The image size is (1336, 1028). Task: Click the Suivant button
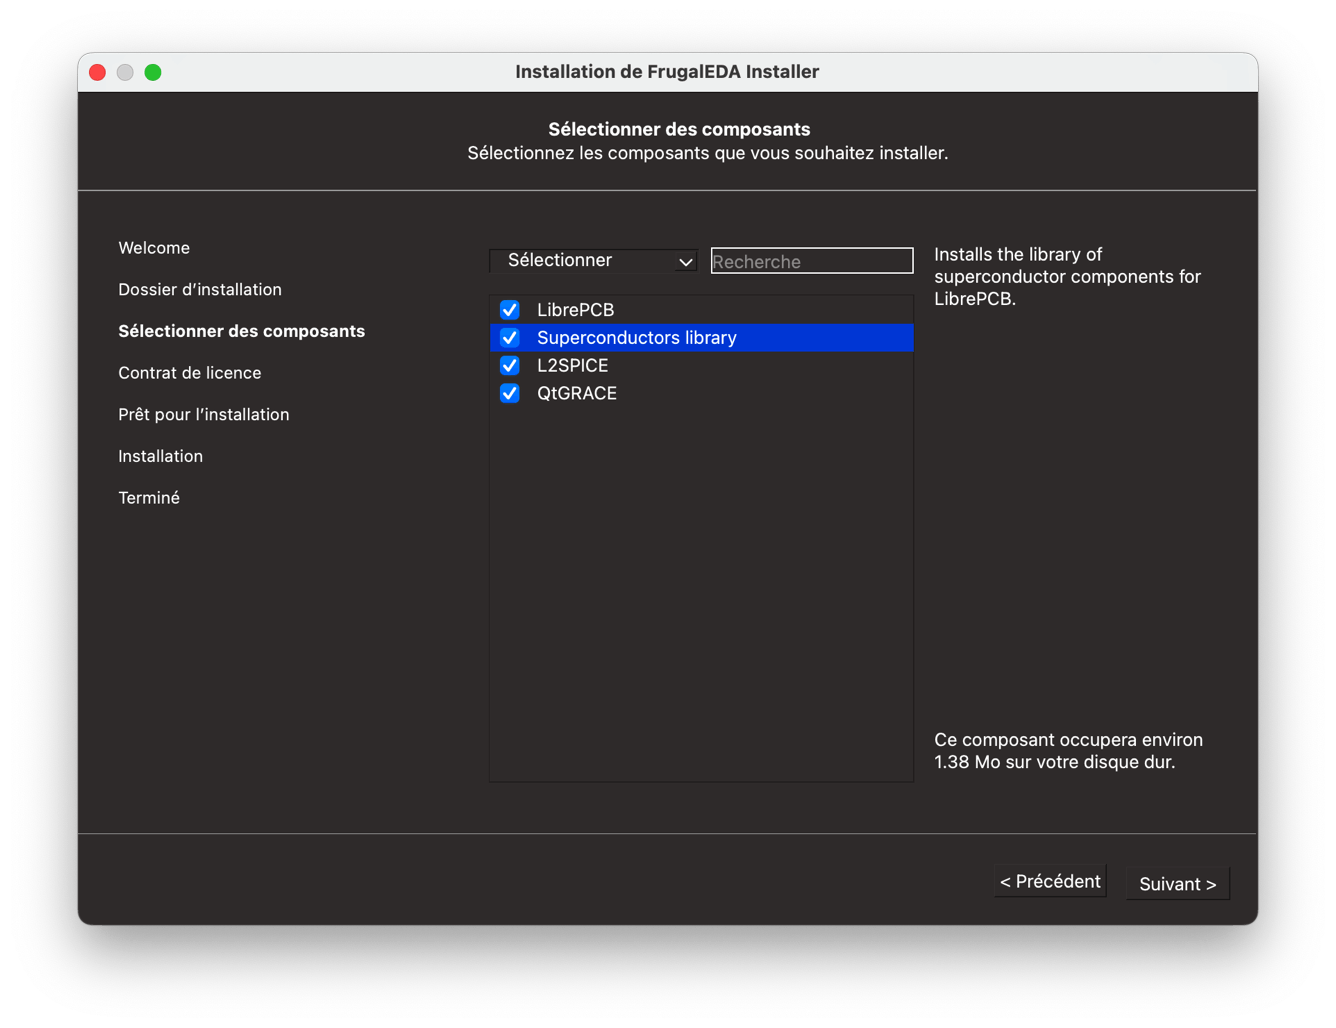[x=1177, y=884]
